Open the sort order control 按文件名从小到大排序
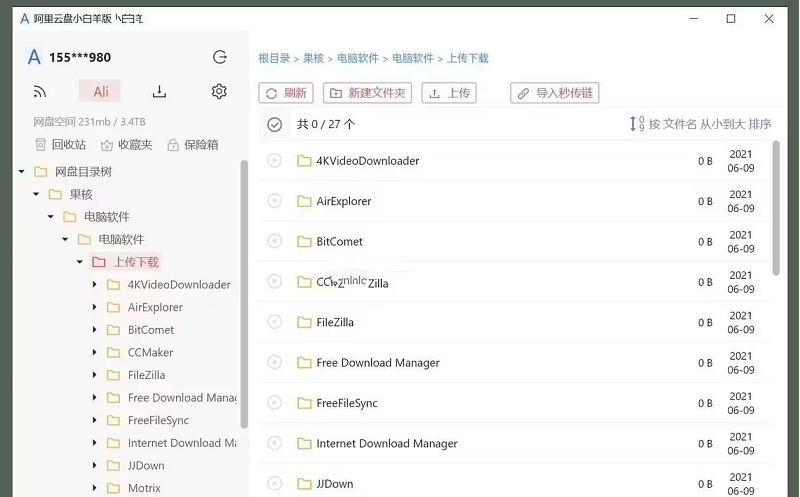Viewport: 800px width, 497px height. pos(700,124)
